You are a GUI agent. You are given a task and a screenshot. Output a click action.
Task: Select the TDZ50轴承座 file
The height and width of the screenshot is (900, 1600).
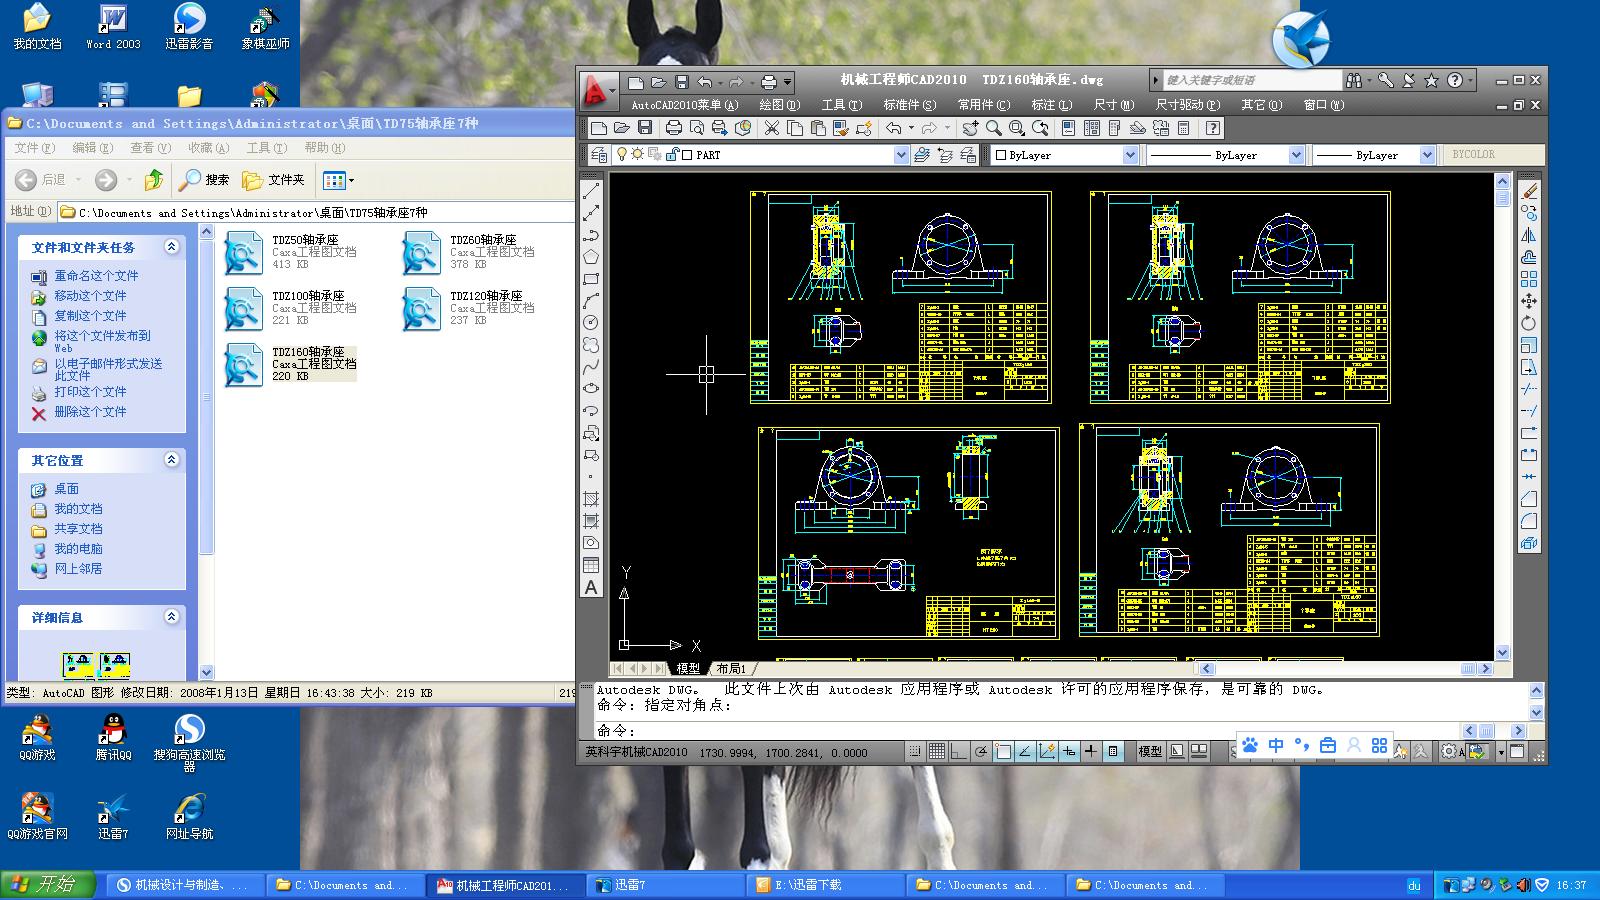[289, 253]
